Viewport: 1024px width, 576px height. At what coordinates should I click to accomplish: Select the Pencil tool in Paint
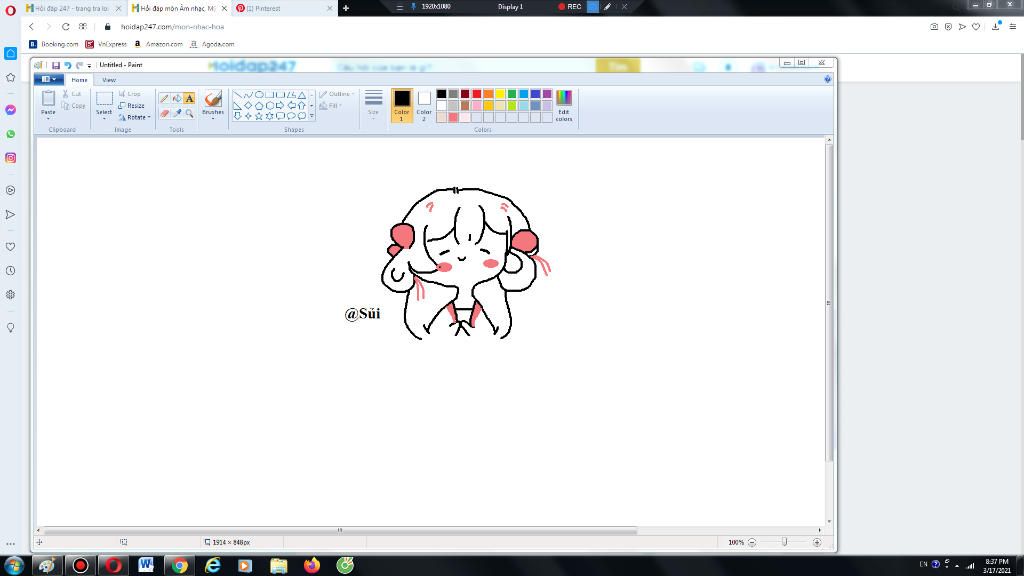pyautogui.click(x=165, y=99)
